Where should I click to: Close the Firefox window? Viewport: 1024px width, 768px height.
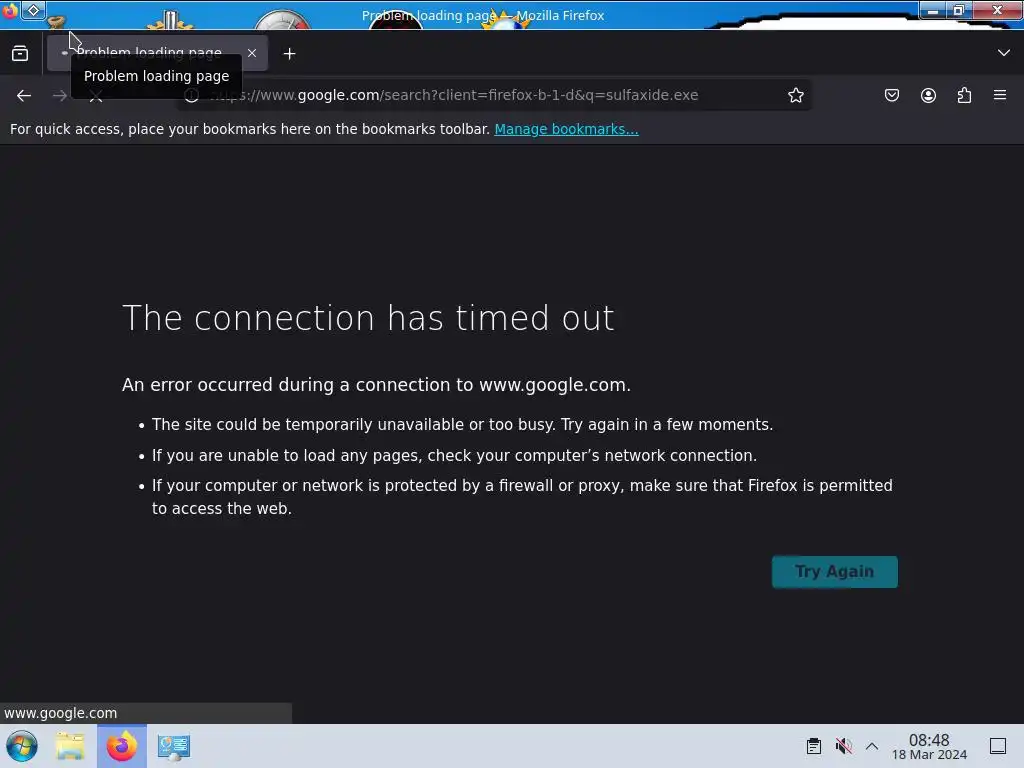997,10
